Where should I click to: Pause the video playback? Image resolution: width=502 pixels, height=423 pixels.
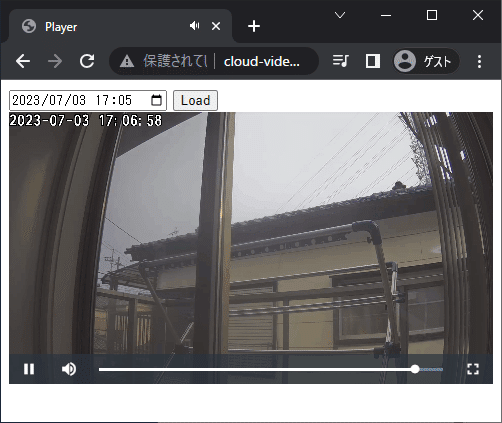point(29,369)
